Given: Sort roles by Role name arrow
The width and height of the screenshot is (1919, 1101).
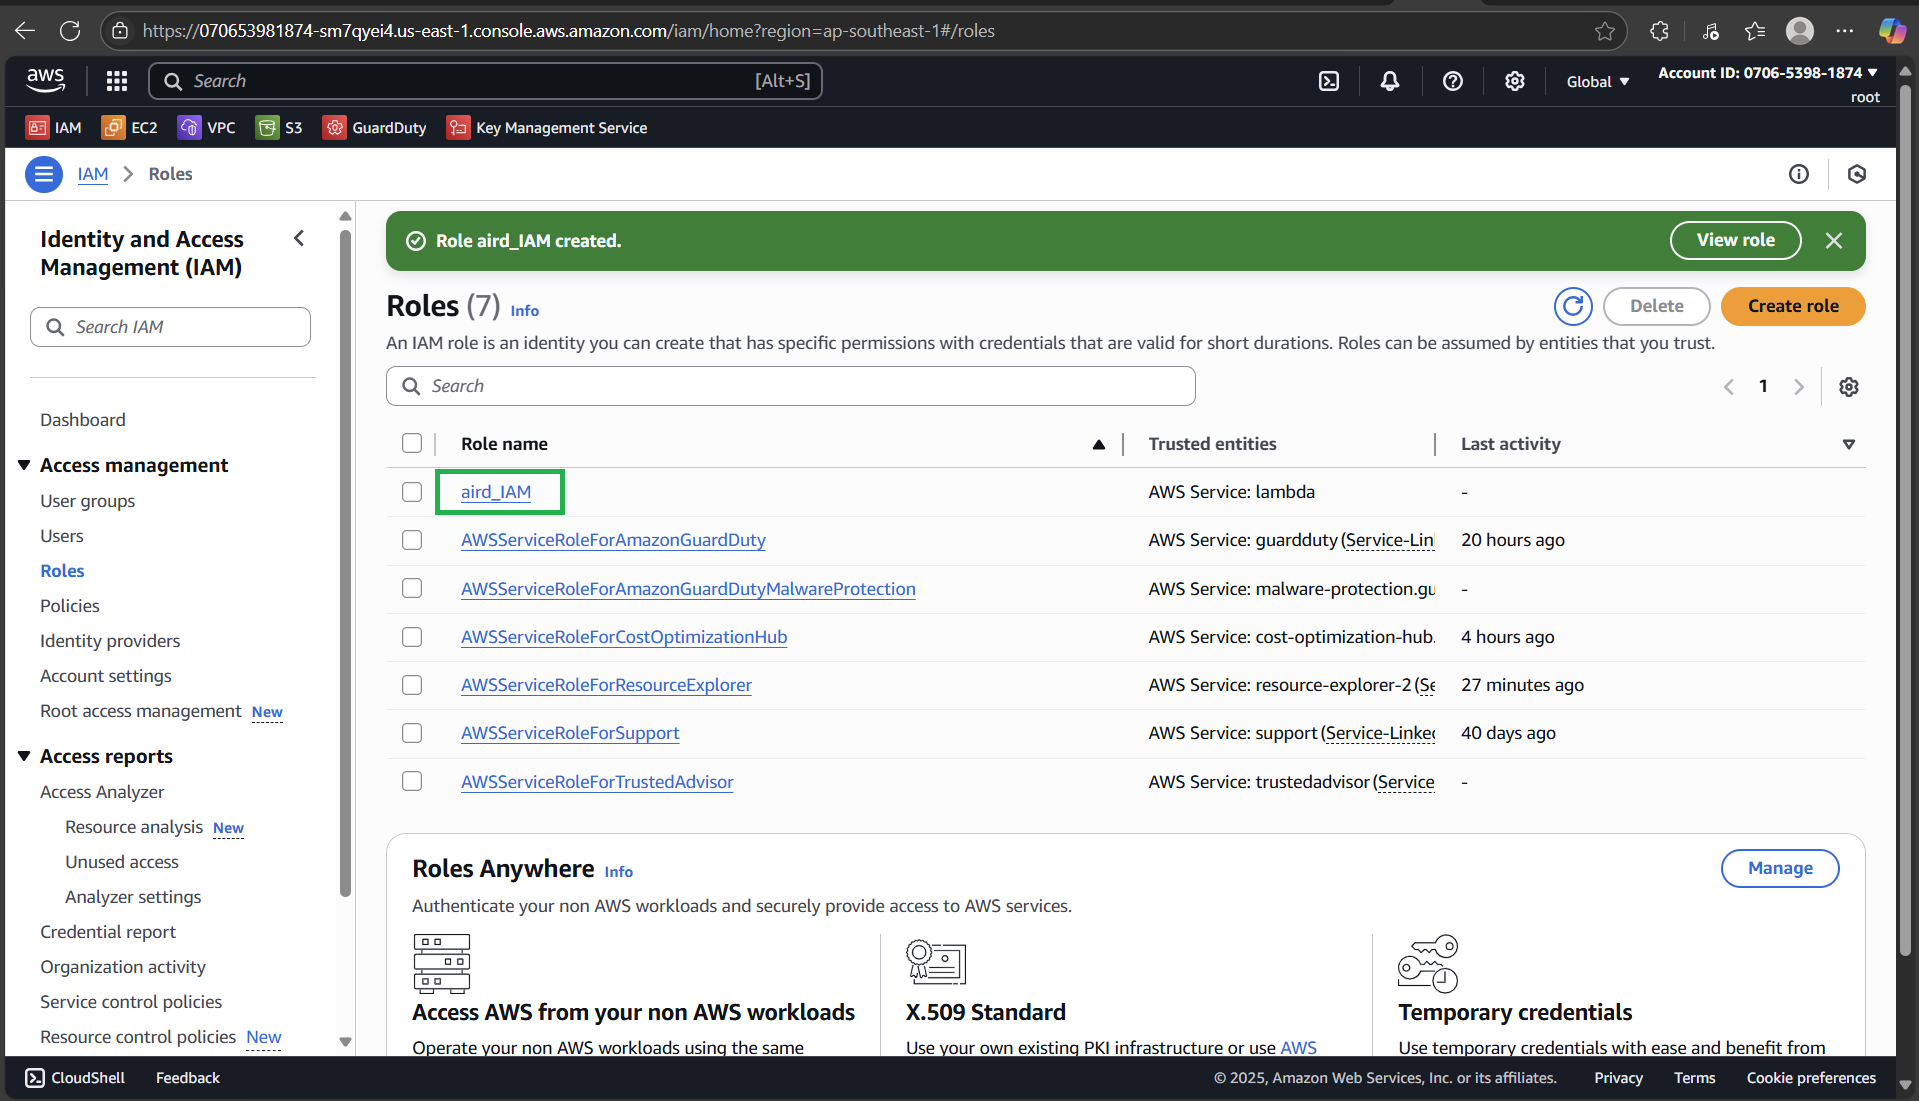Looking at the screenshot, I should (x=1099, y=444).
